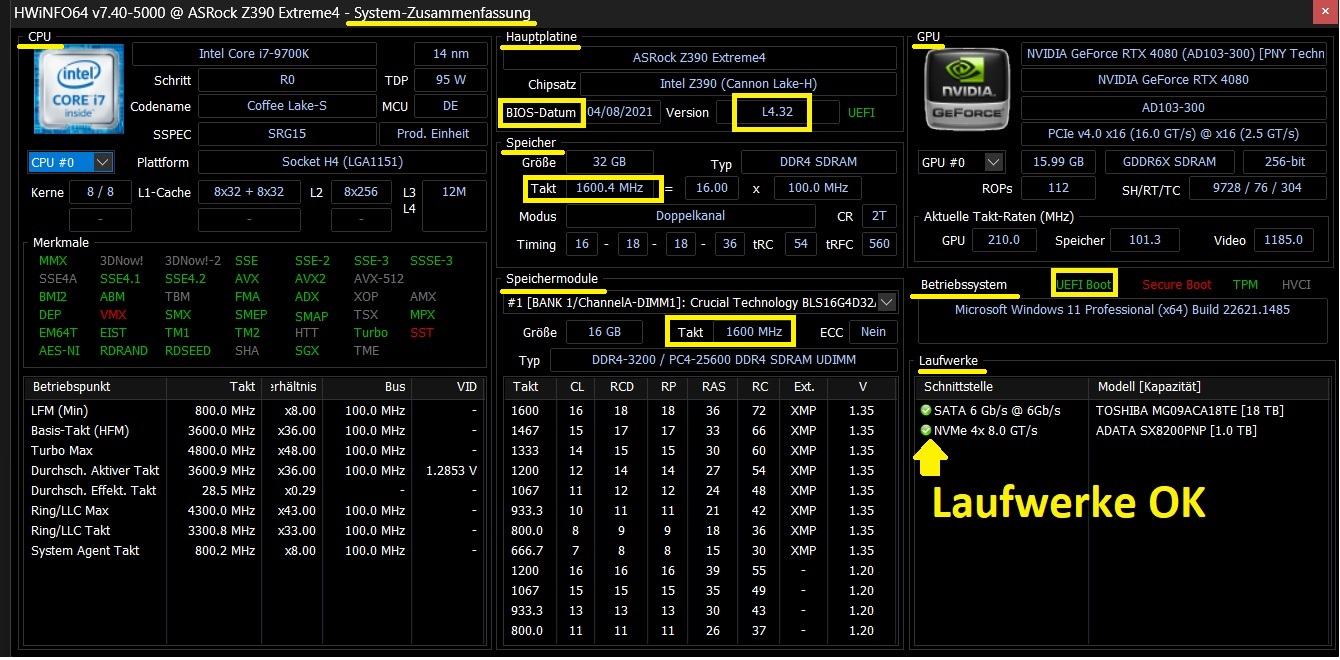The width and height of the screenshot is (1340, 660).
Task: Click the red Secure Boot label
Action: click(1177, 285)
